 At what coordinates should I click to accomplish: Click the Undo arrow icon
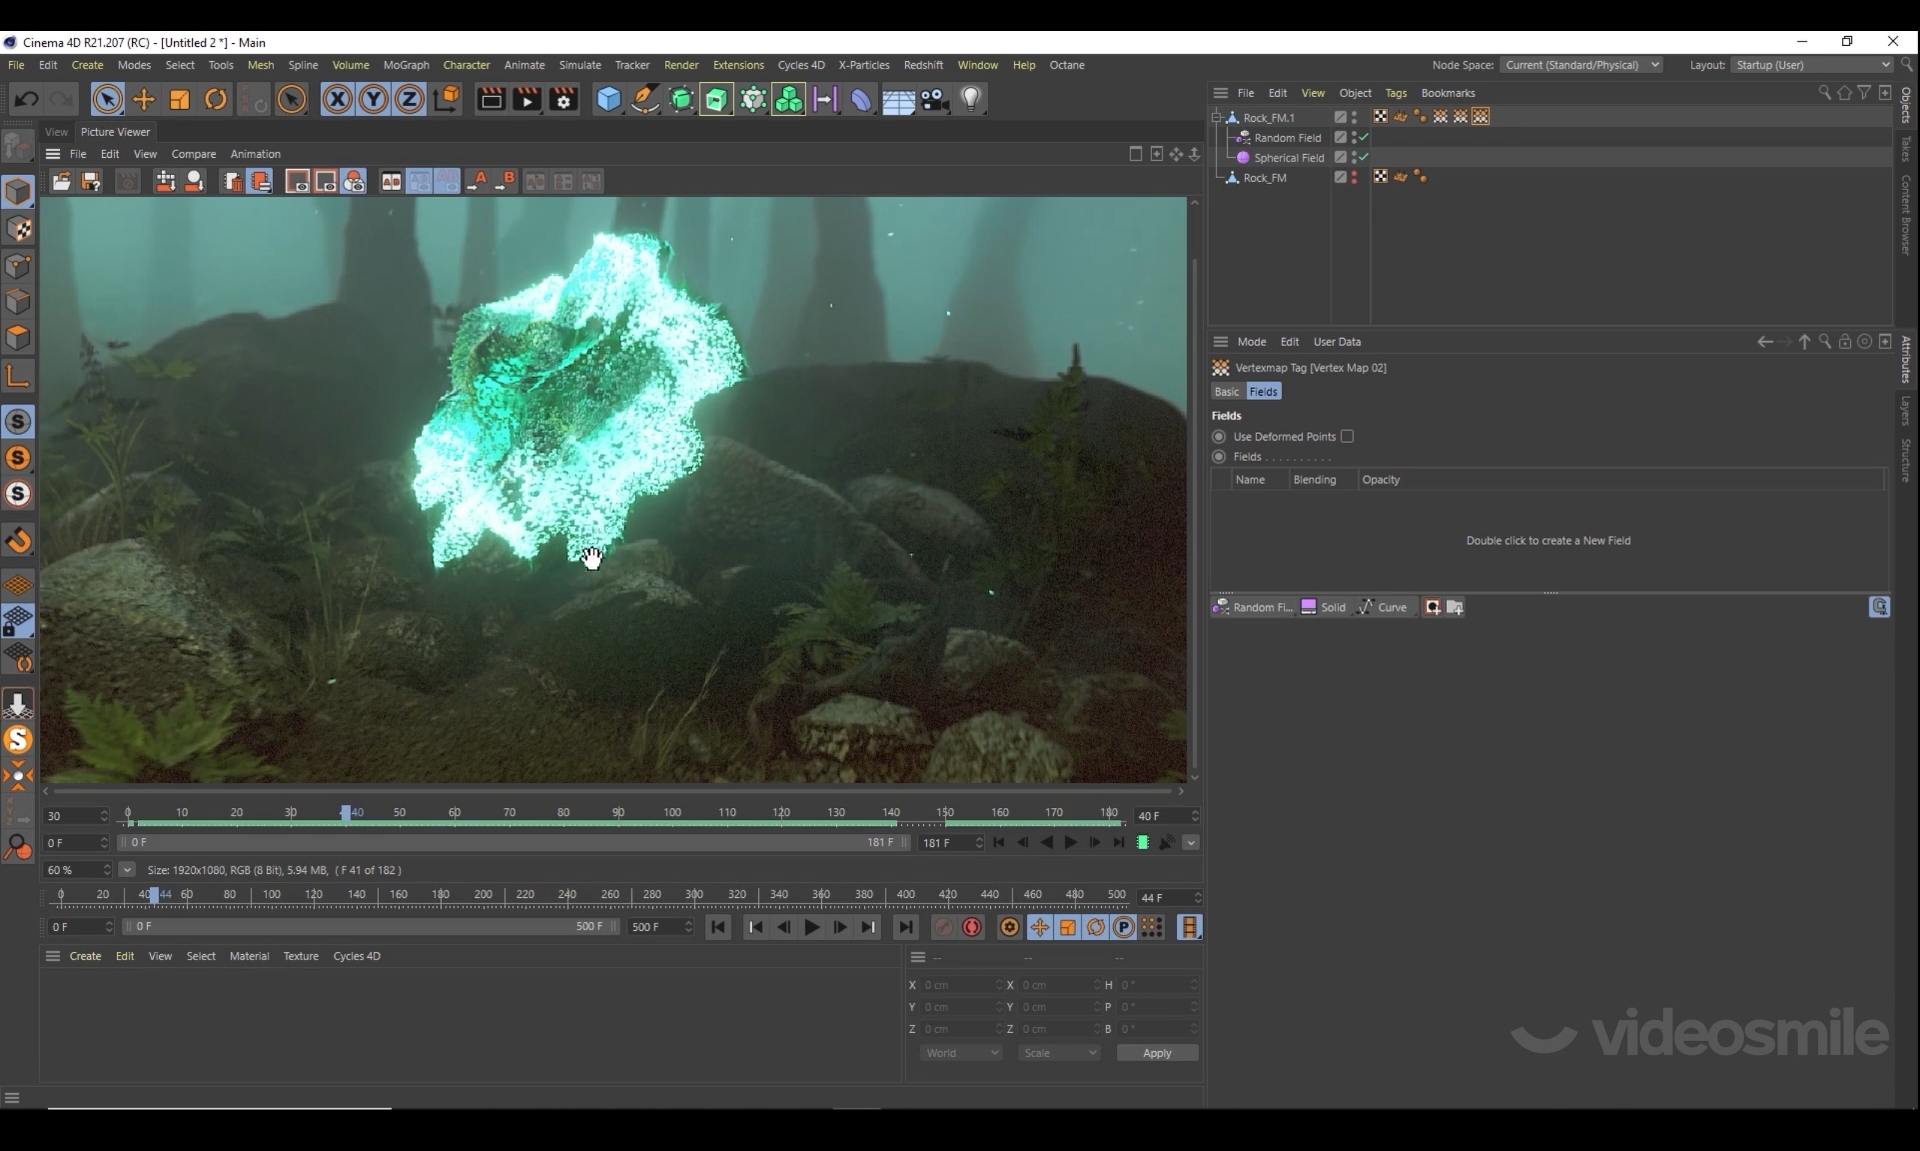pos(27,99)
